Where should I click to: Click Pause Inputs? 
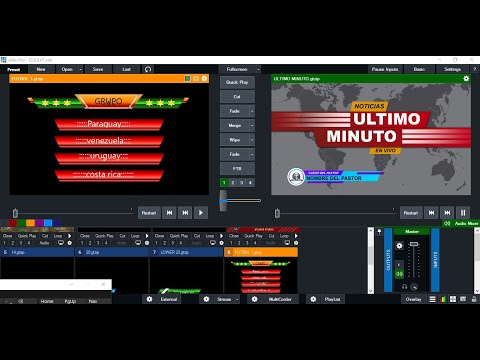pyautogui.click(x=385, y=69)
